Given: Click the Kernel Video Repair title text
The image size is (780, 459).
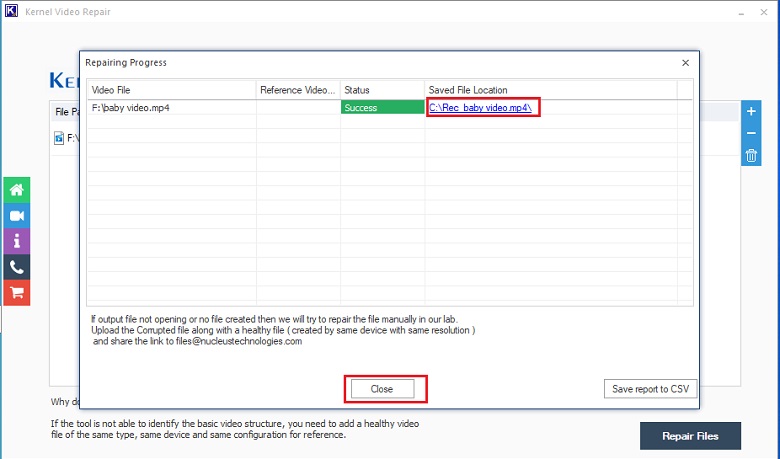Looking at the screenshot, I should click(68, 11).
